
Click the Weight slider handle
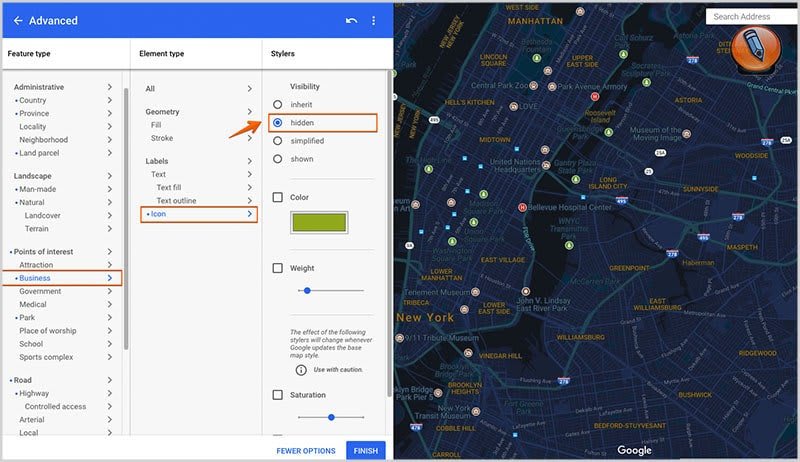tap(307, 291)
